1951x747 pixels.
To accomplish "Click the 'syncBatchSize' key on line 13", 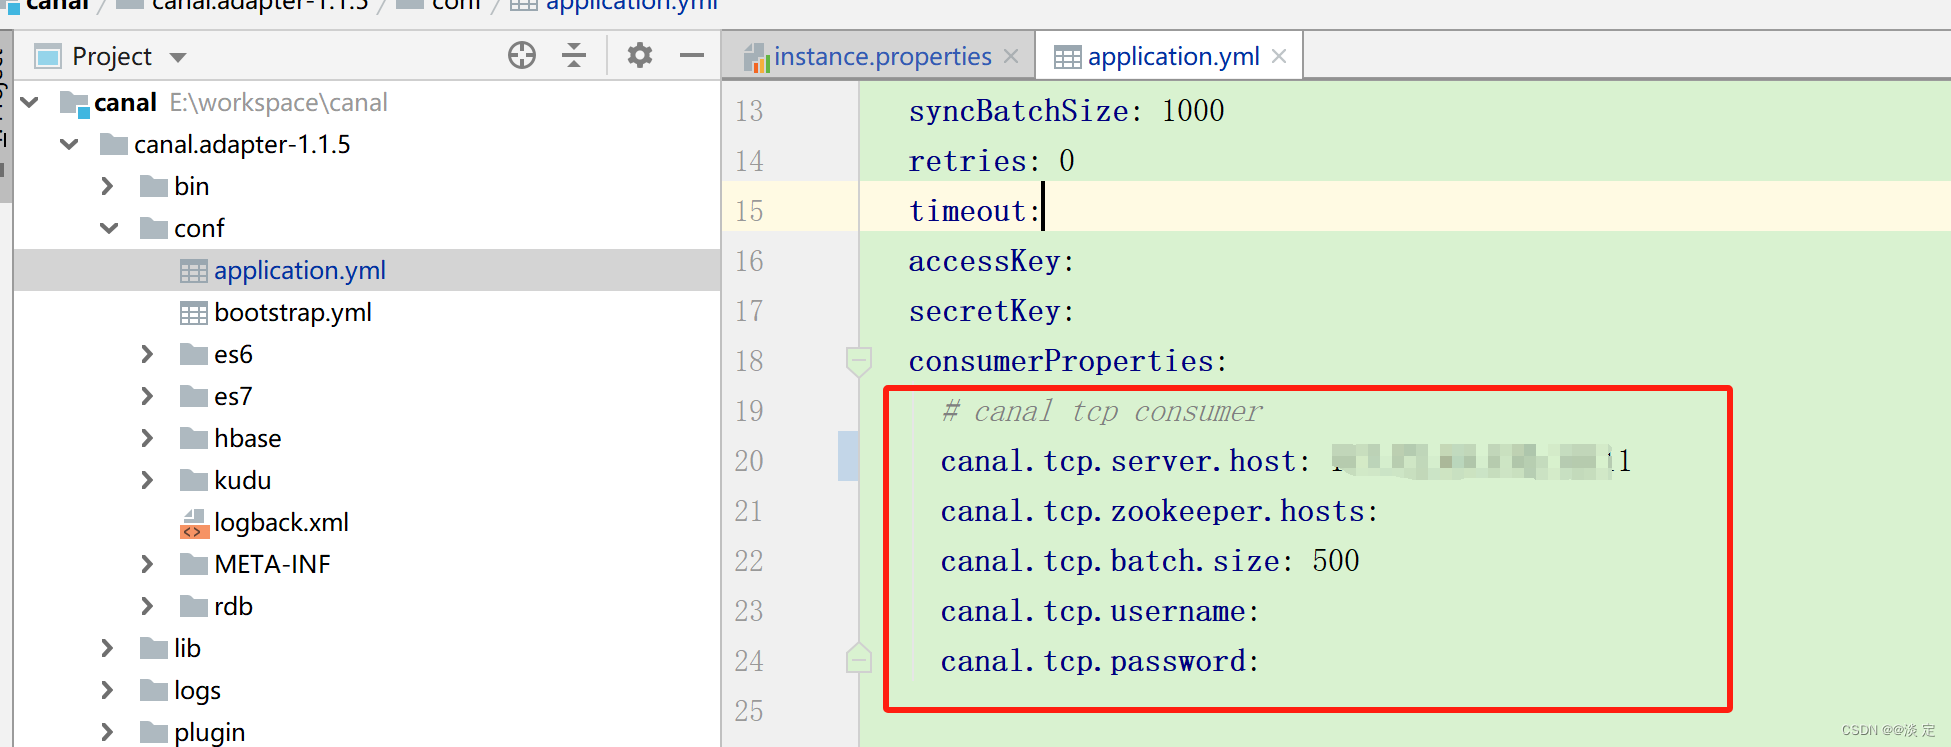I will coord(1019,111).
